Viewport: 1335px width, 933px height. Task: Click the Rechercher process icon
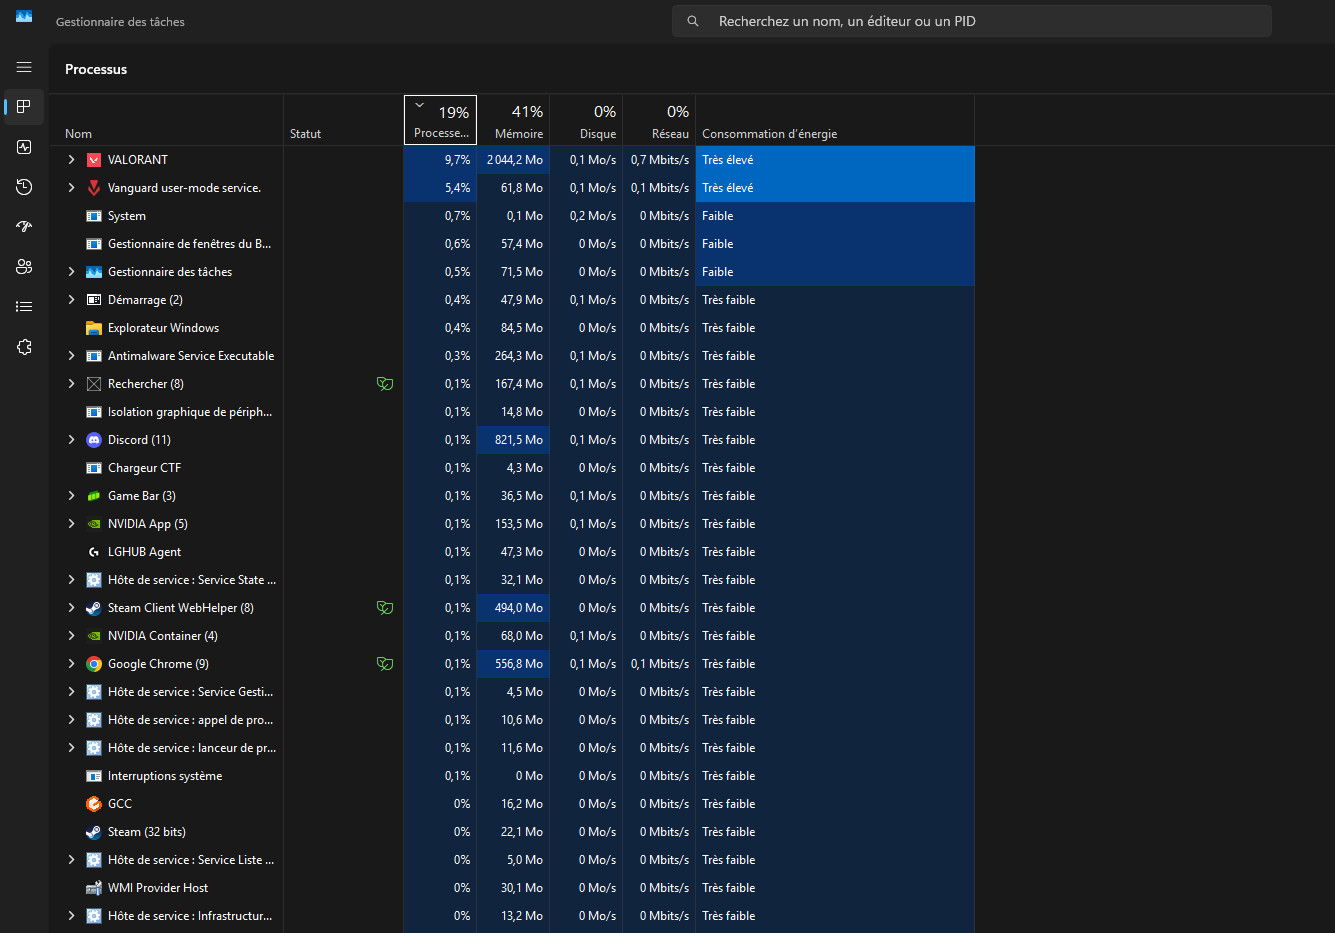click(x=94, y=384)
